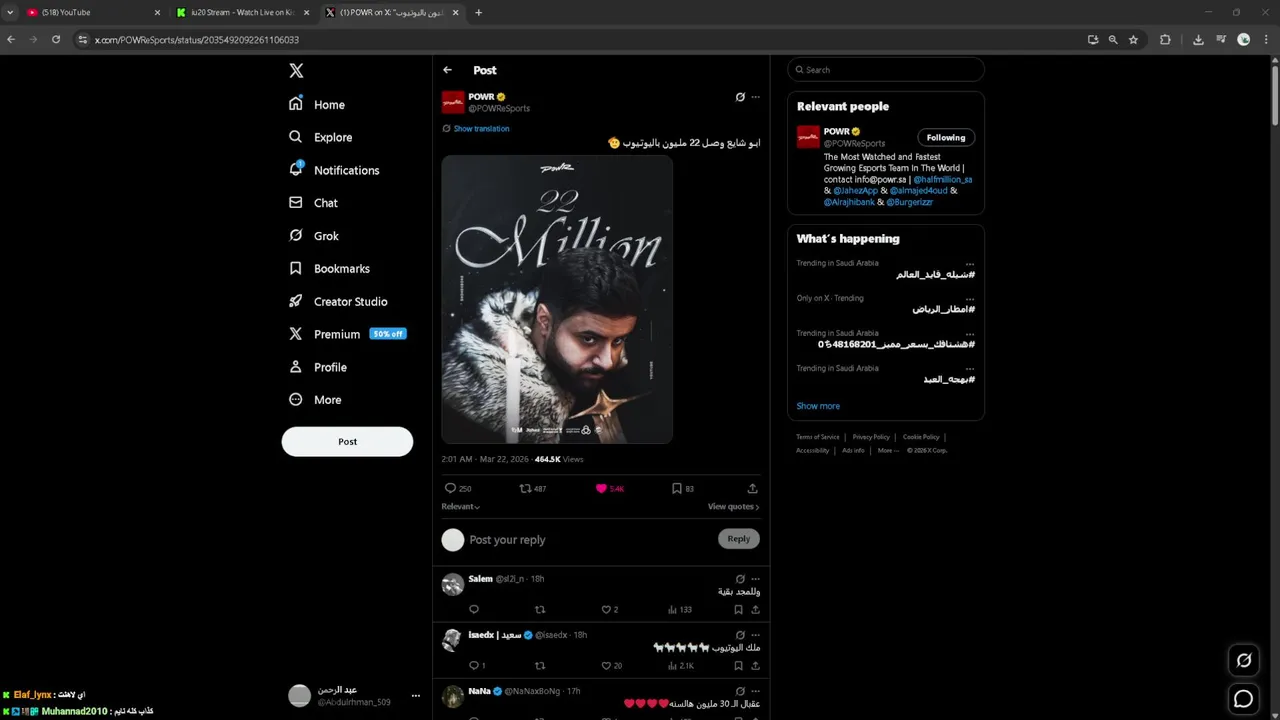Open Creator Studio
1280x720 pixels.
[x=338, y=301]
